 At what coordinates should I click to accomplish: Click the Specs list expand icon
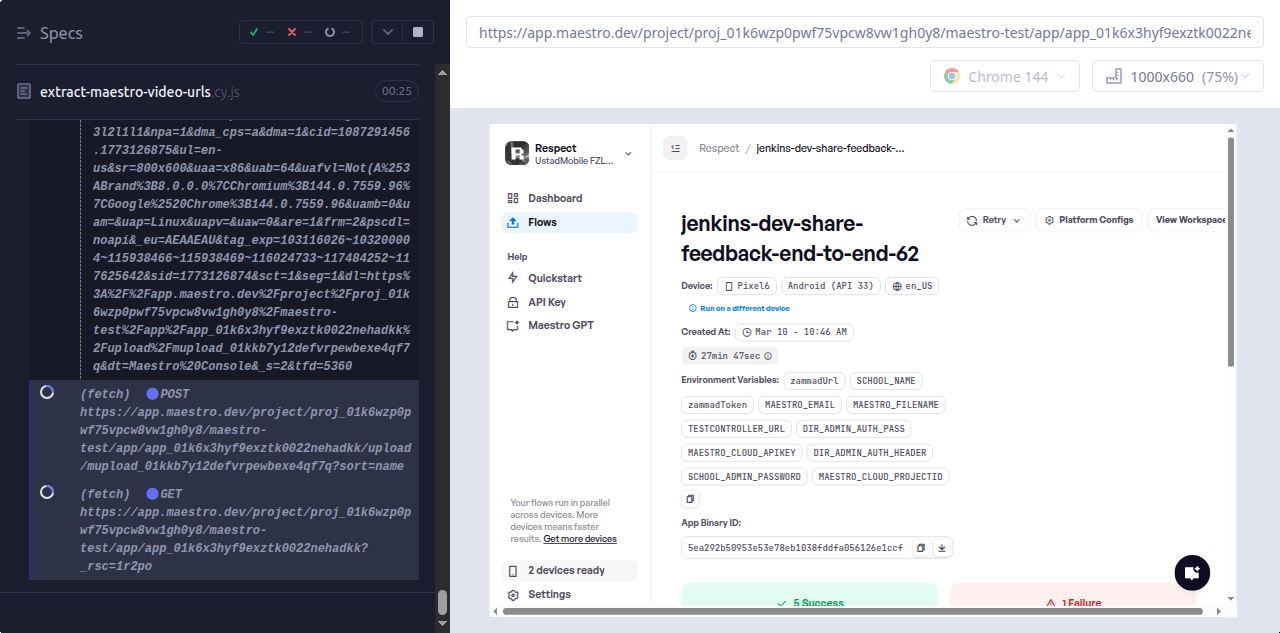[x=25, y=33]
